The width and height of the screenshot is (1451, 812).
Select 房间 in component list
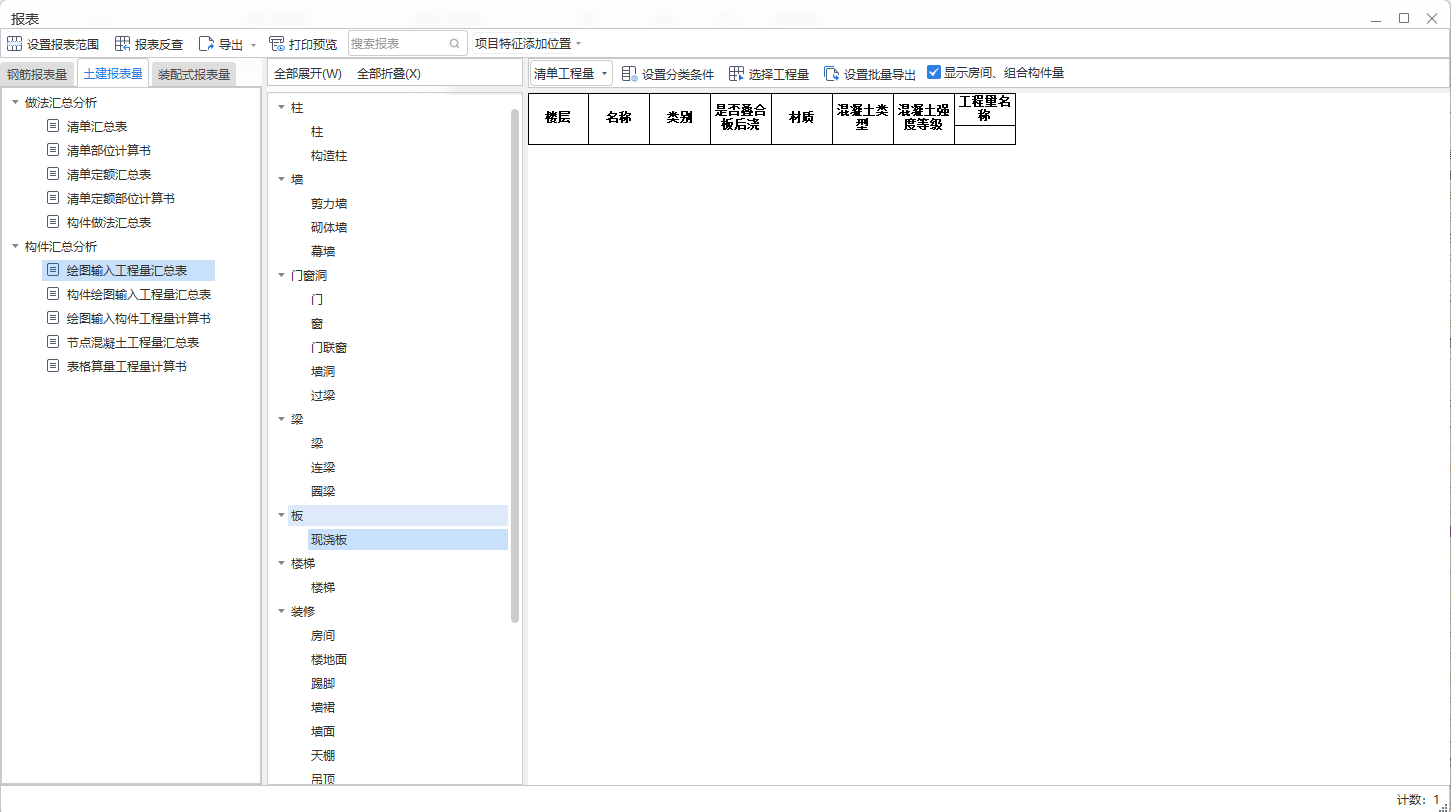click(323, 635)
